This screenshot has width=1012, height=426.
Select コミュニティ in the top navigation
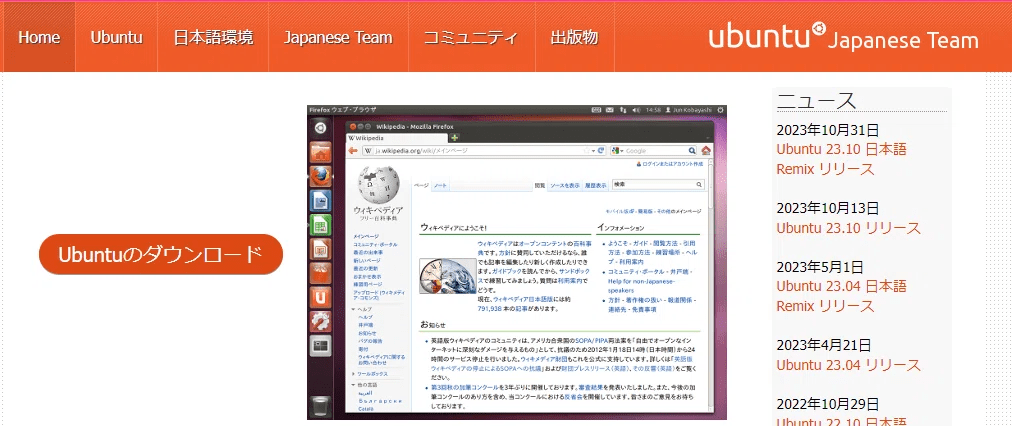click(470, 38)
